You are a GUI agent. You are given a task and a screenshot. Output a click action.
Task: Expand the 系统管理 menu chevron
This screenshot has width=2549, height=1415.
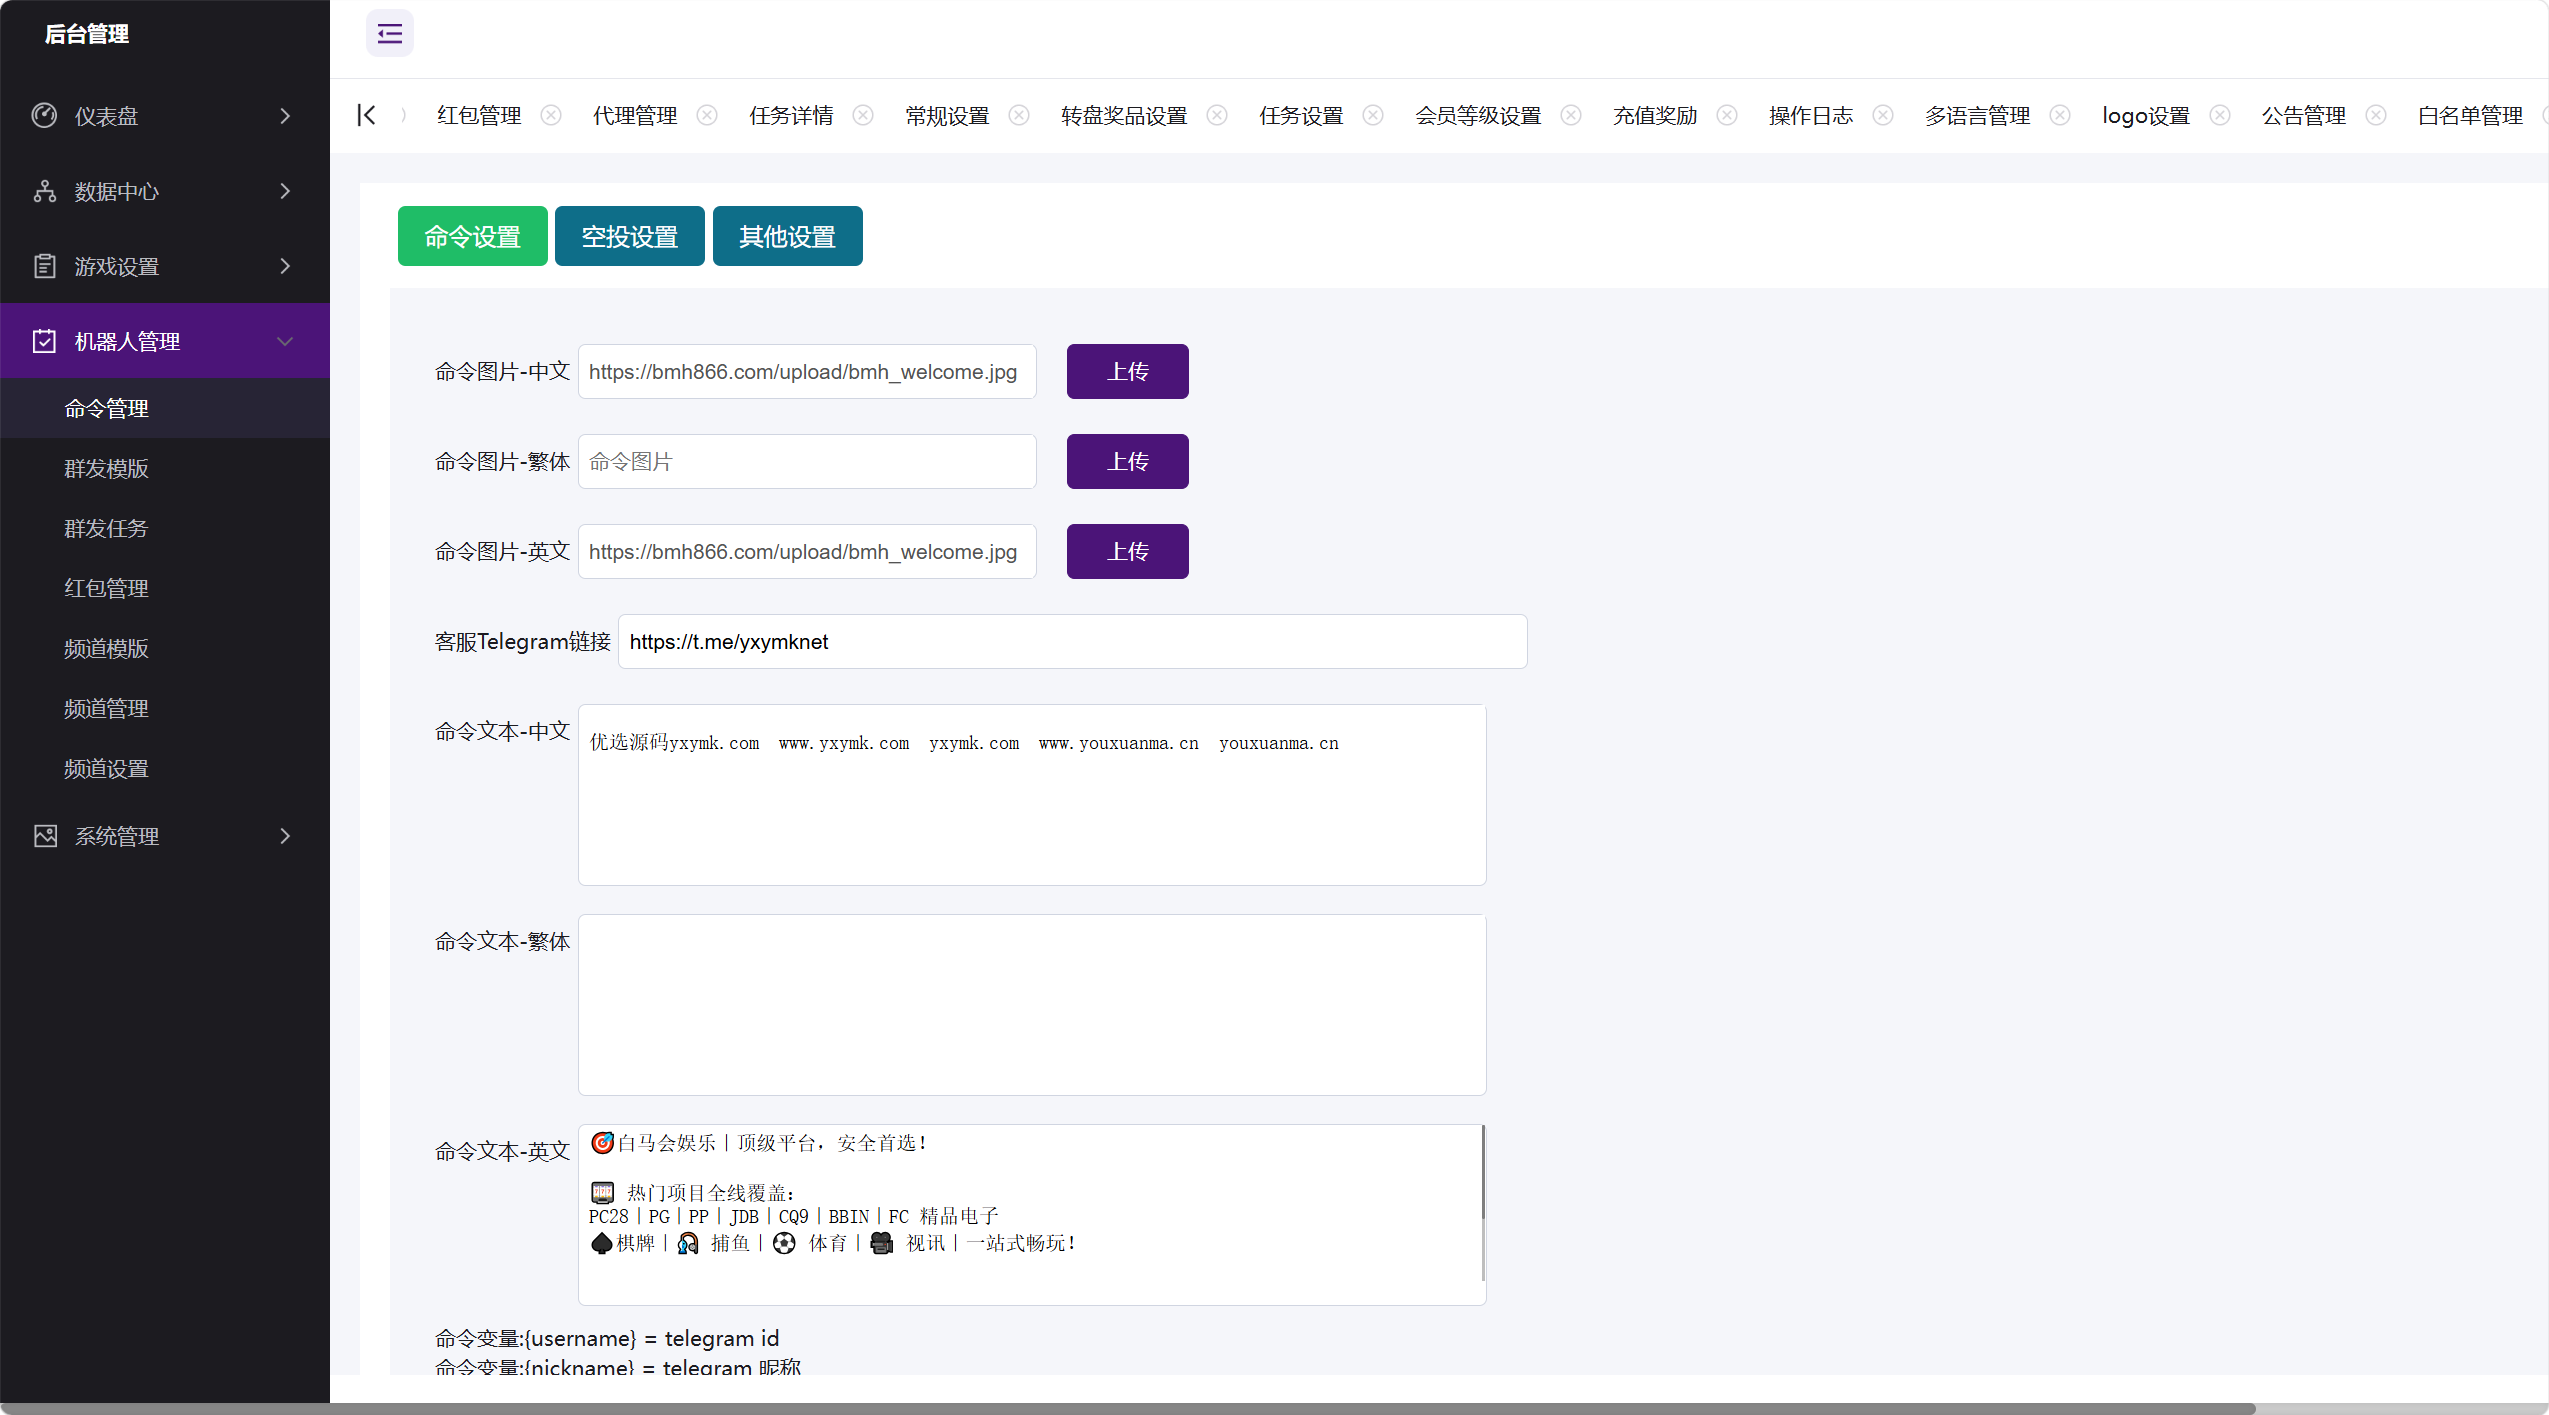pos(285,836)
